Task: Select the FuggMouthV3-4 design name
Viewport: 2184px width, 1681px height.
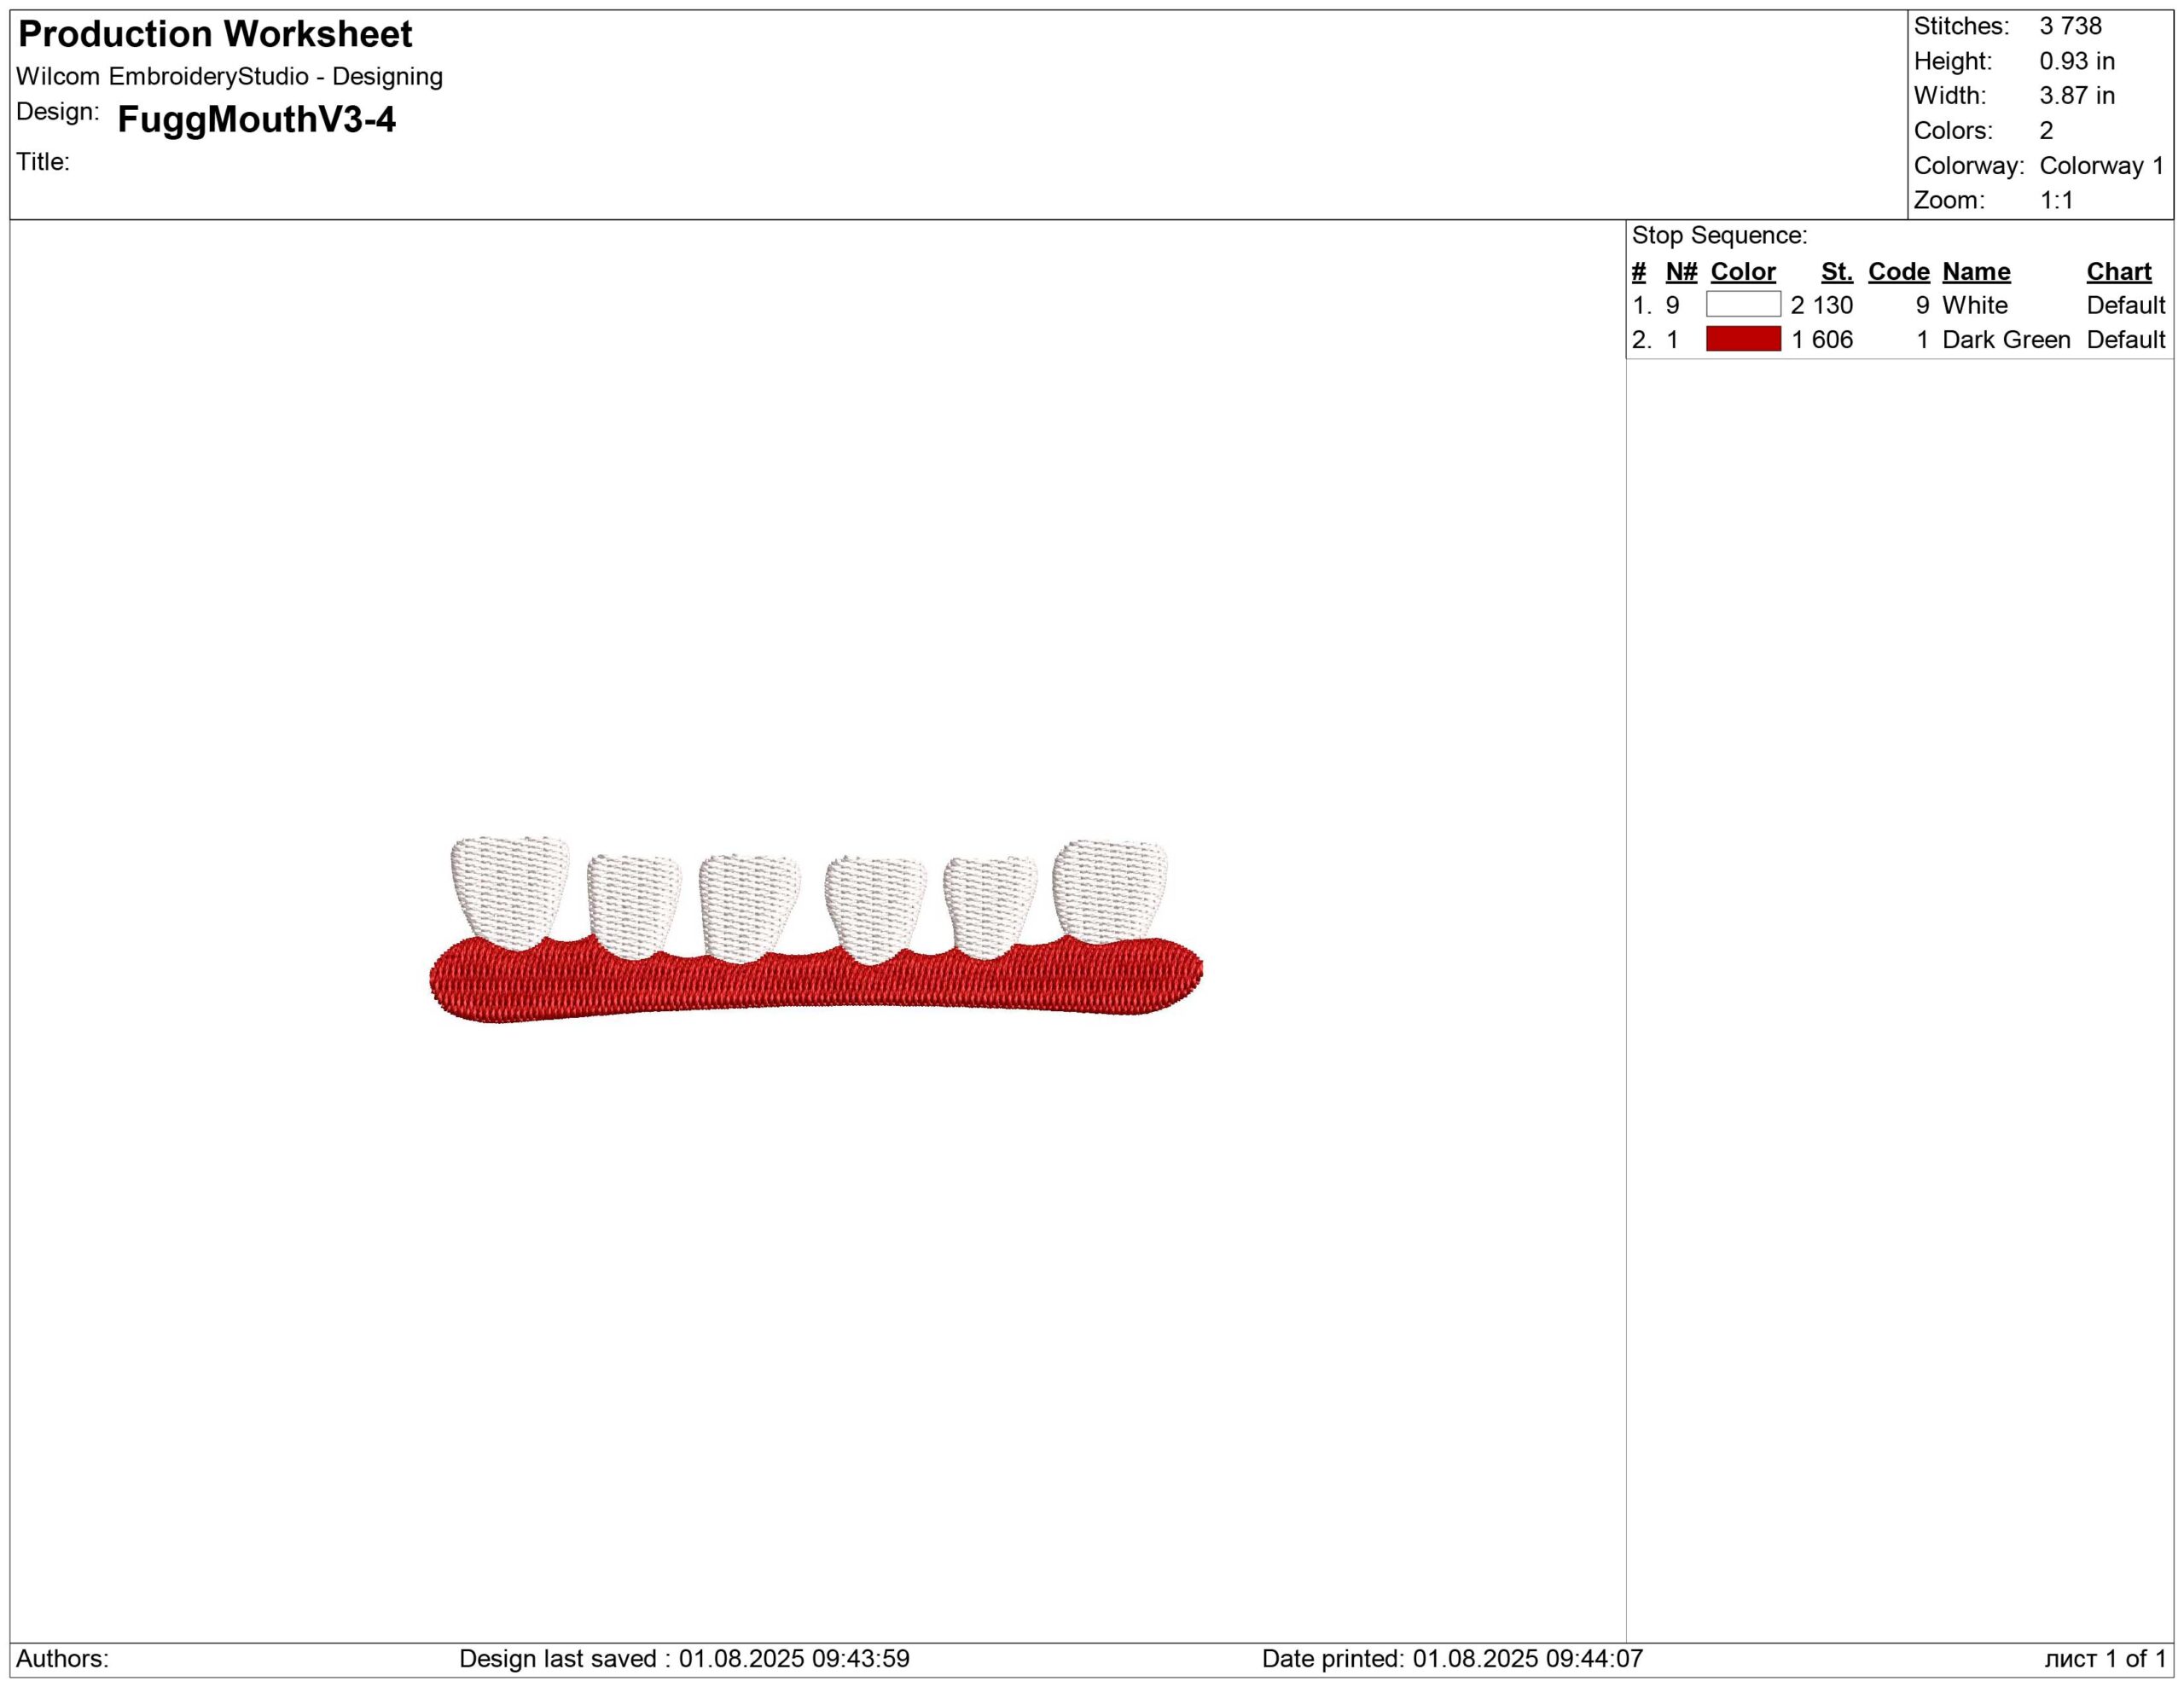Action: click(x=256, y=119)
